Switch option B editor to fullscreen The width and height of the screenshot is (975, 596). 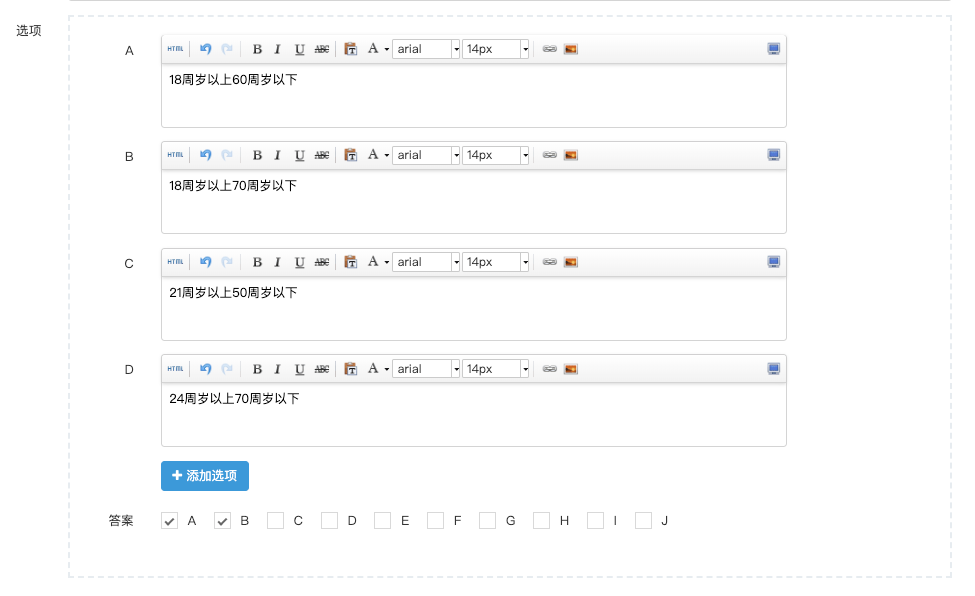click(774, 156)
